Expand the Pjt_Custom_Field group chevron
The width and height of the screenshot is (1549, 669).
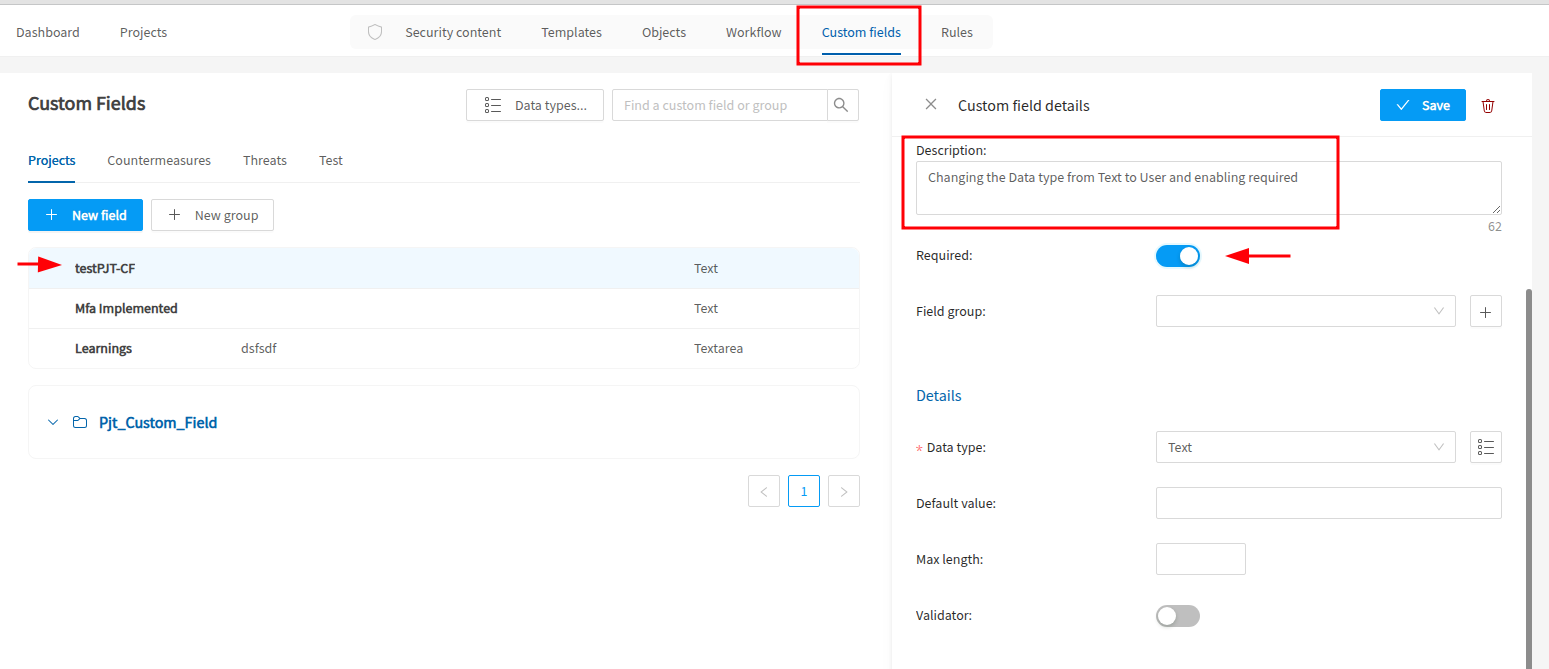click(x=53, y=423)
